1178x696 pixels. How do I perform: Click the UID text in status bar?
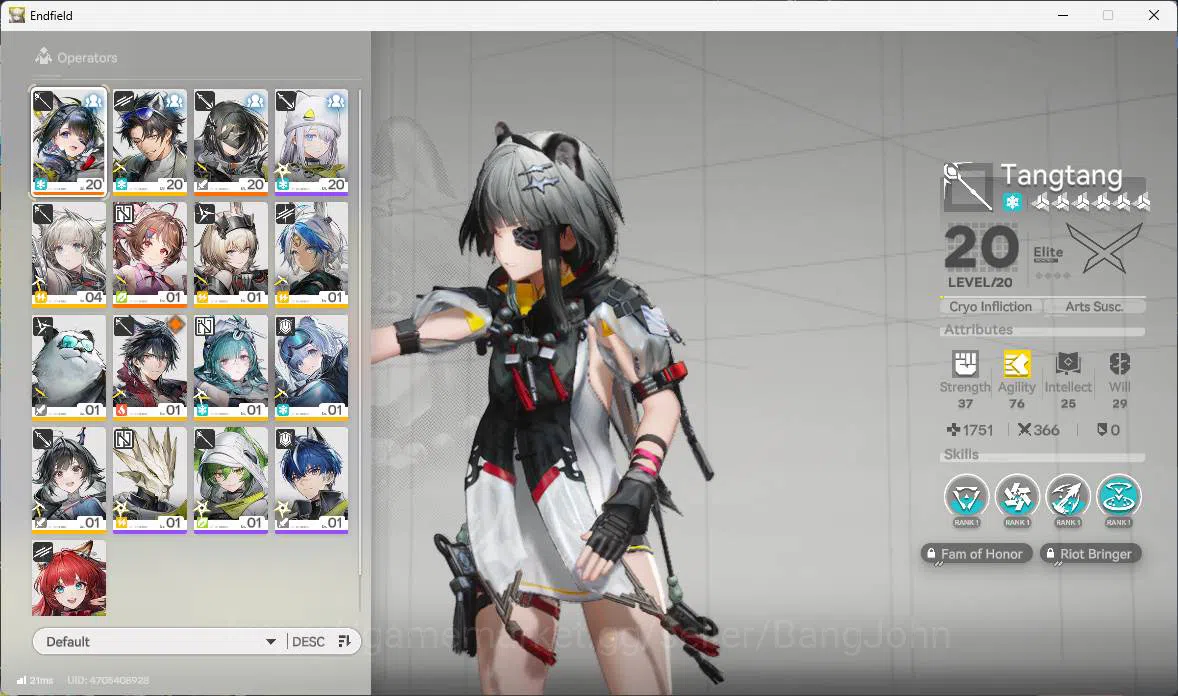(108, 680)
